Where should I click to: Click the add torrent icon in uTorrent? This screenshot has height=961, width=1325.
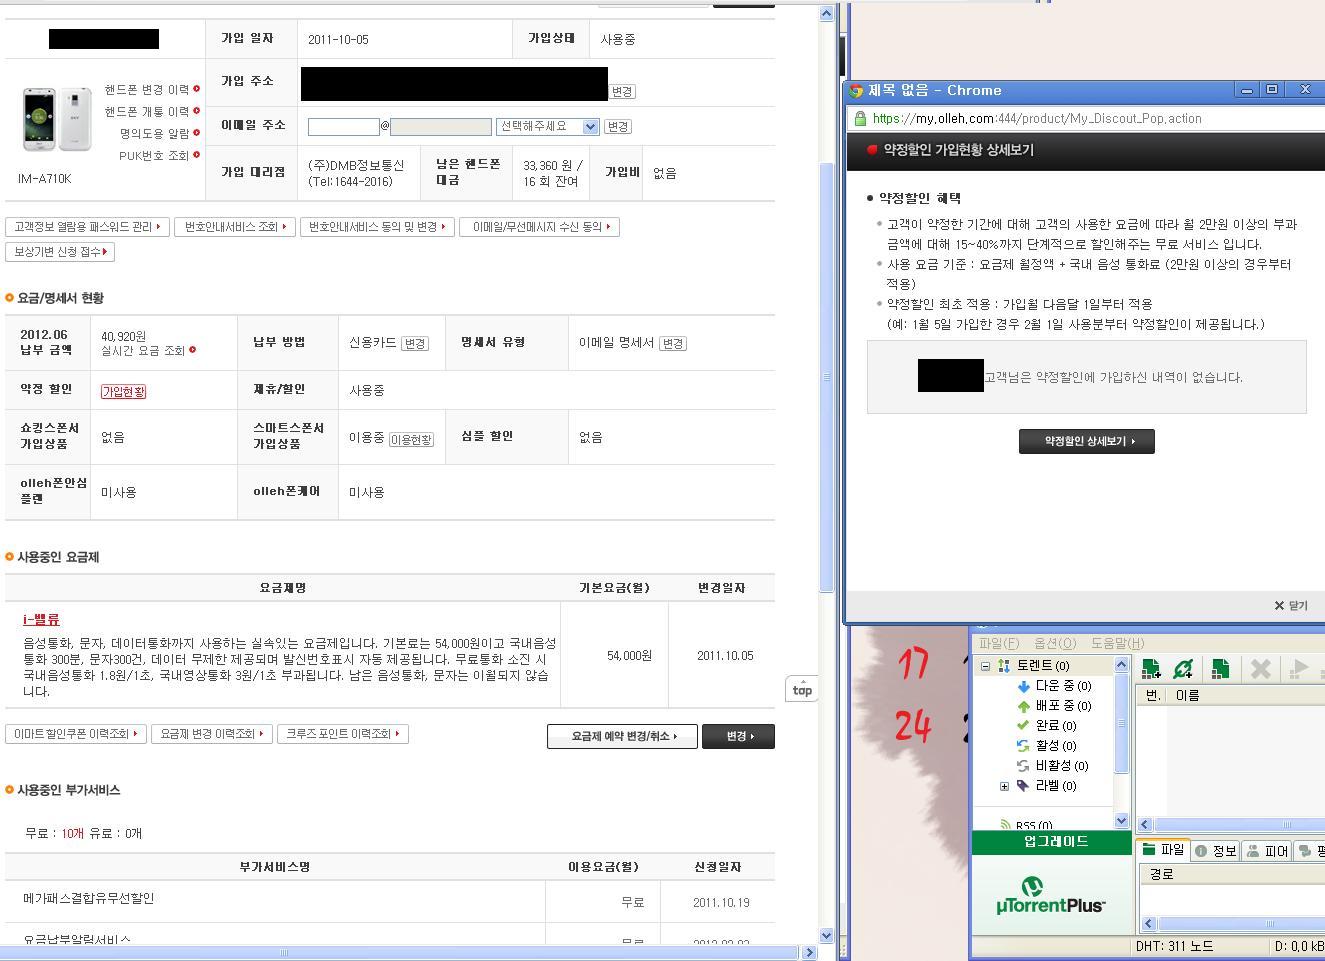[1151, 669]
